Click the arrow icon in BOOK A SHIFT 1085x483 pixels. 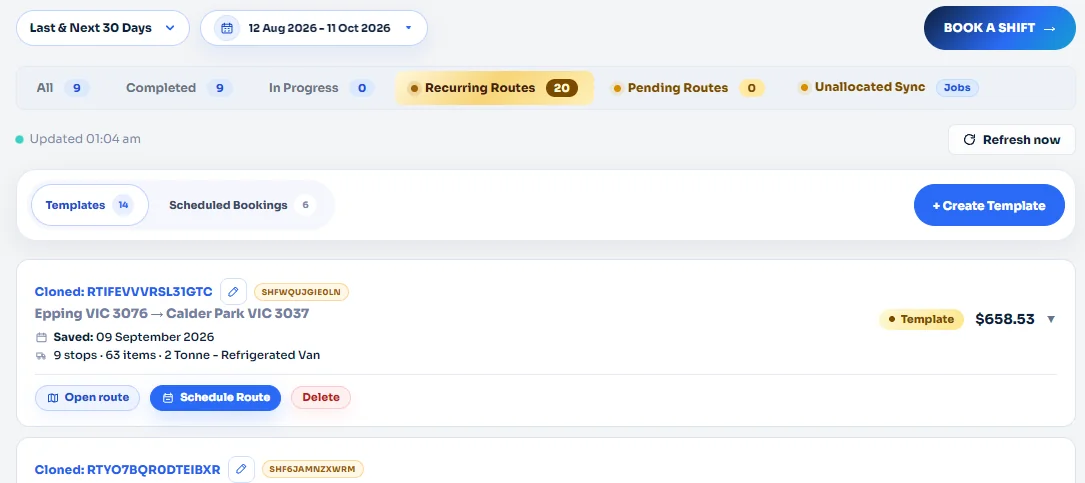coord(1049,28)
